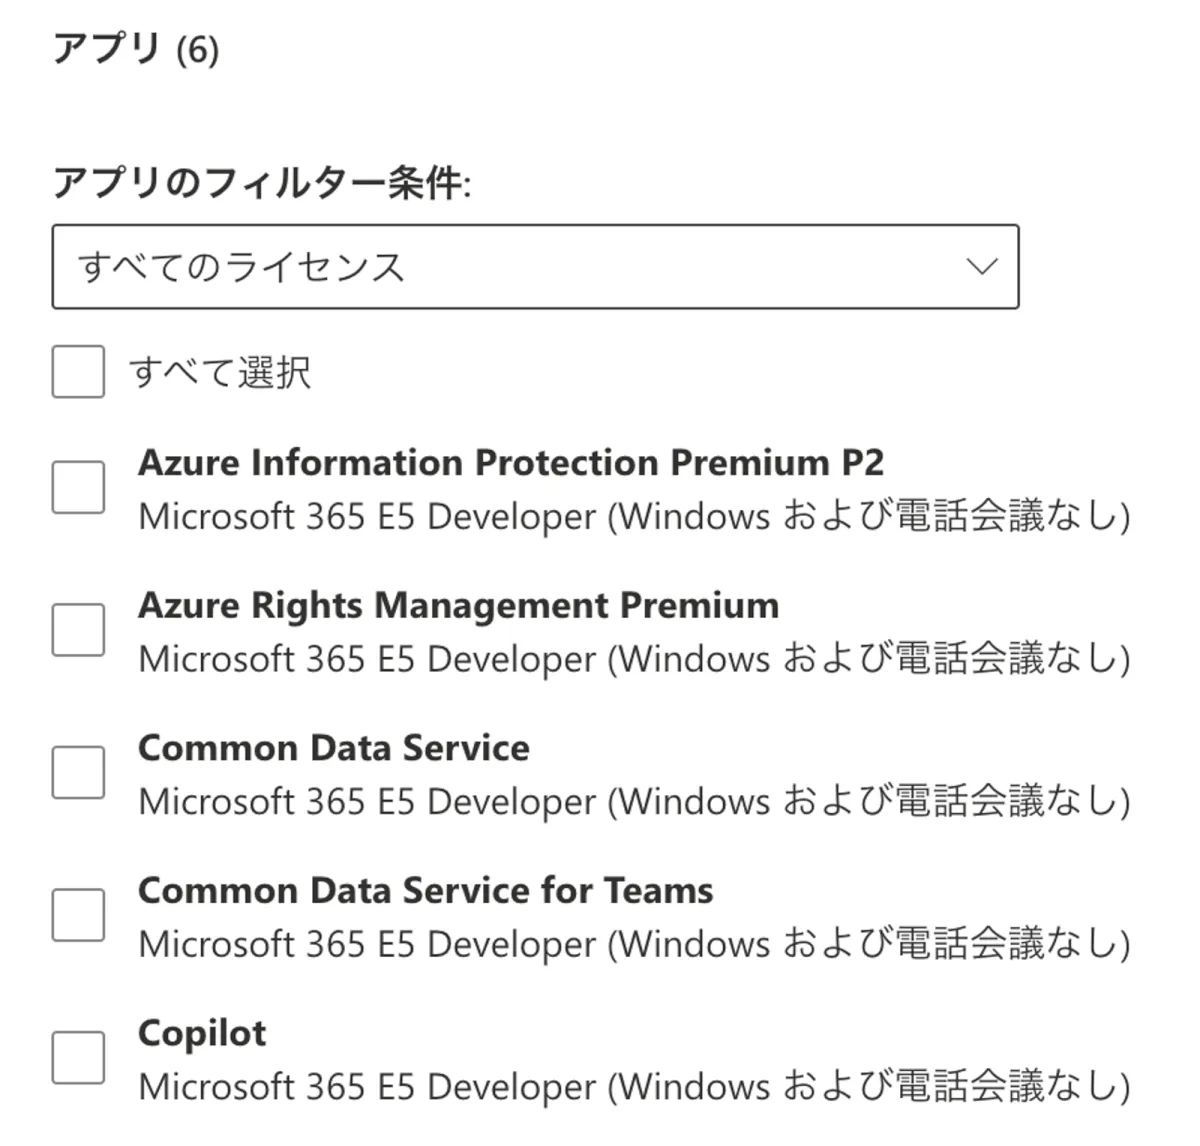Open the すべてのライセンス filter dropdown

pyautogui.click(x=535, y=267)
